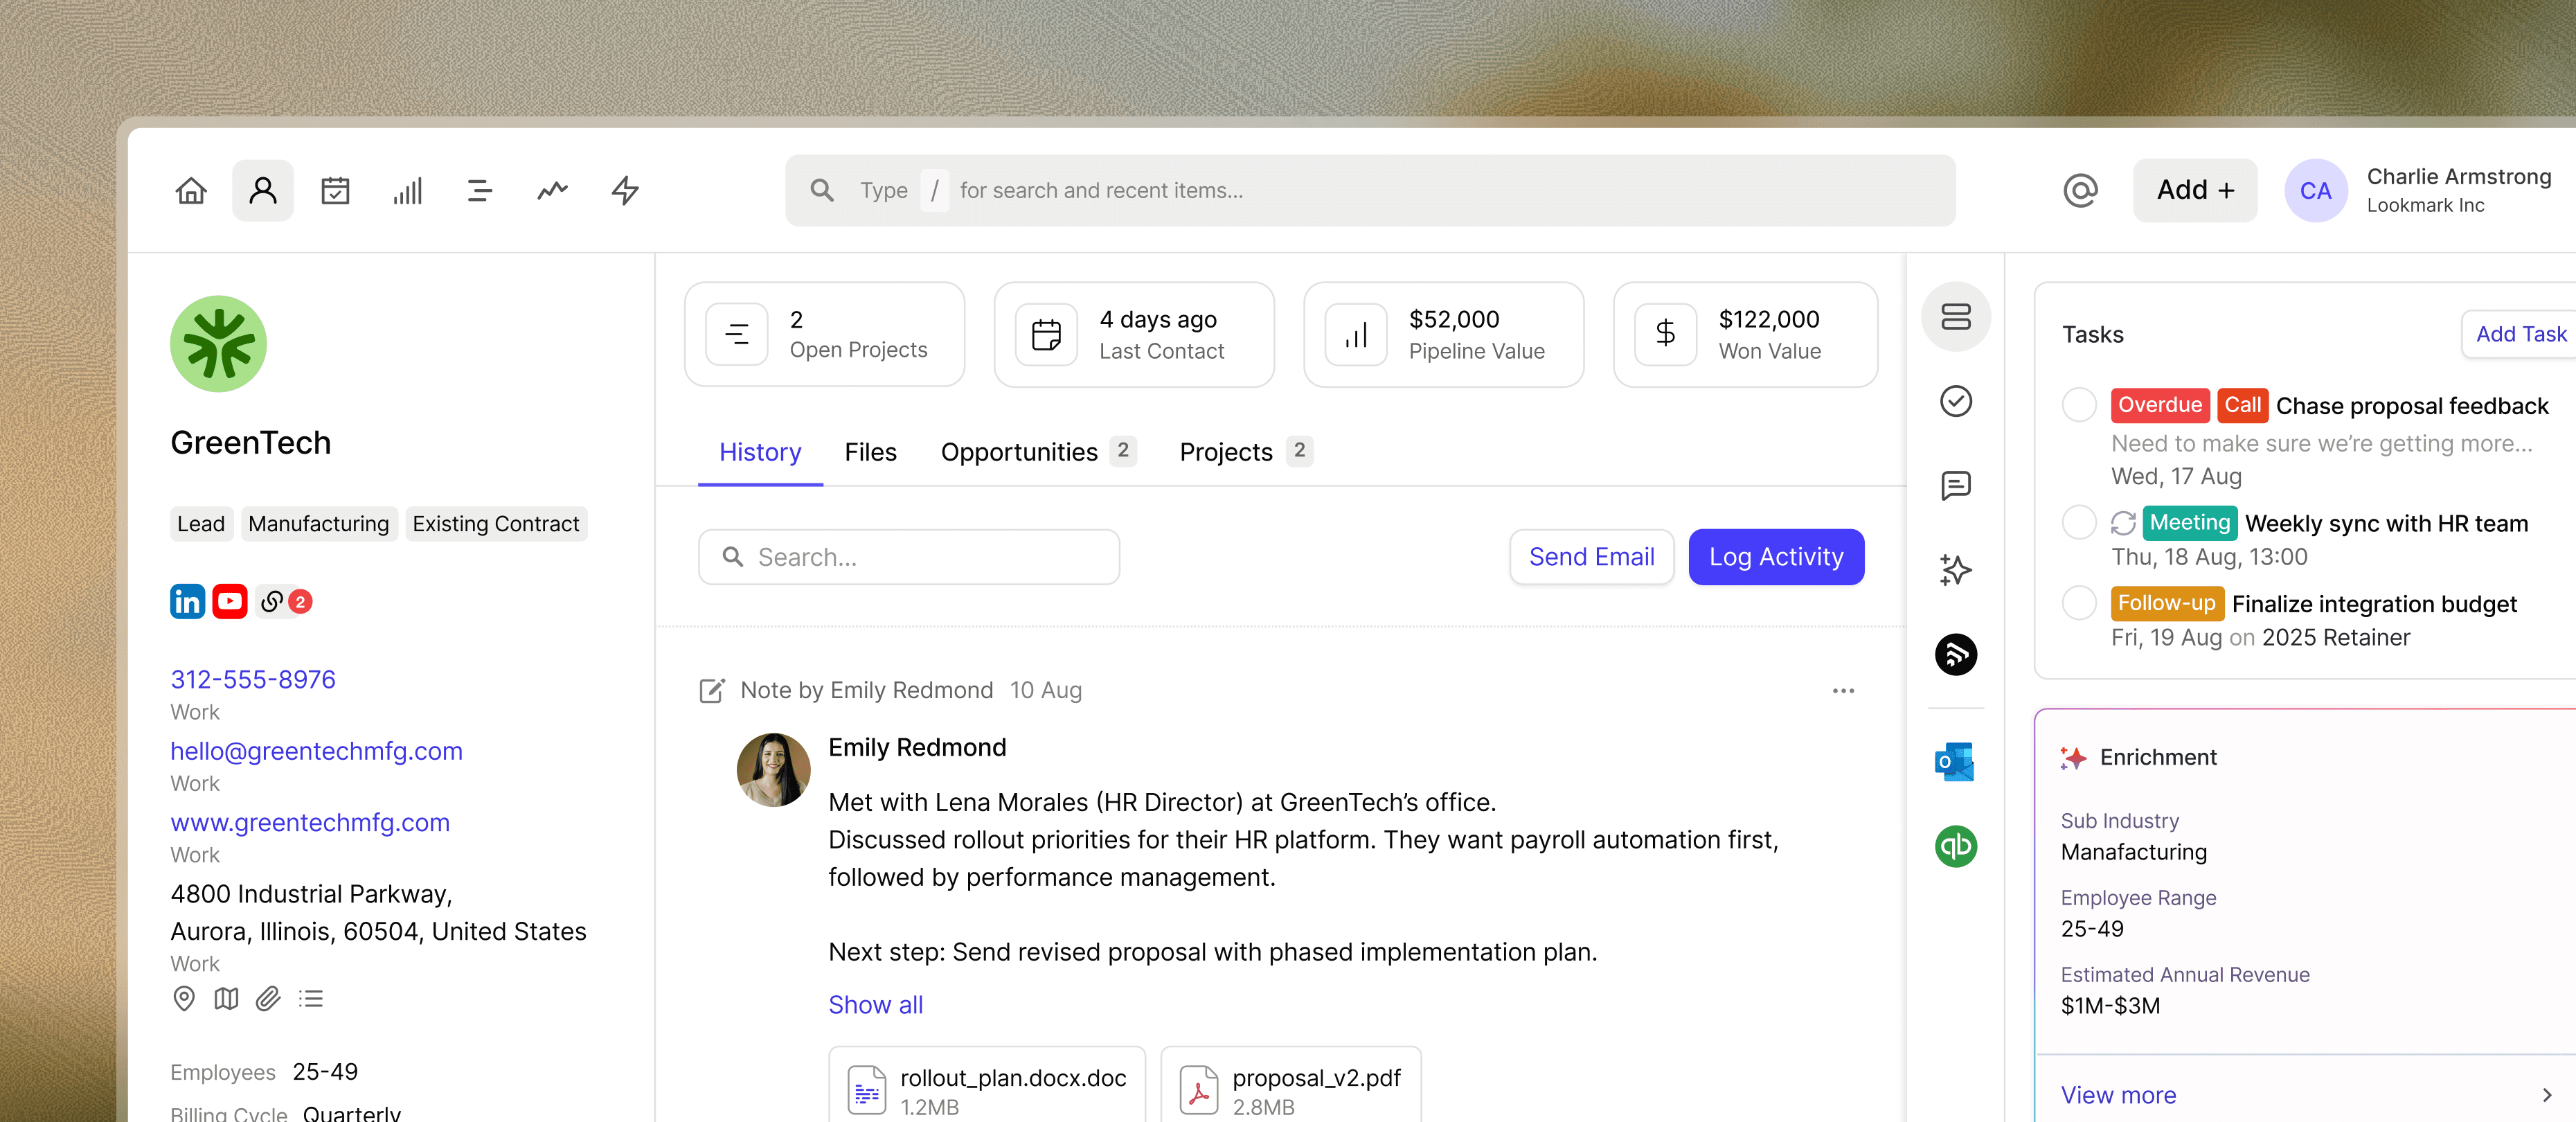2576x1122 pixels.
Task: Click the Send Email button
Action: 1591,557
